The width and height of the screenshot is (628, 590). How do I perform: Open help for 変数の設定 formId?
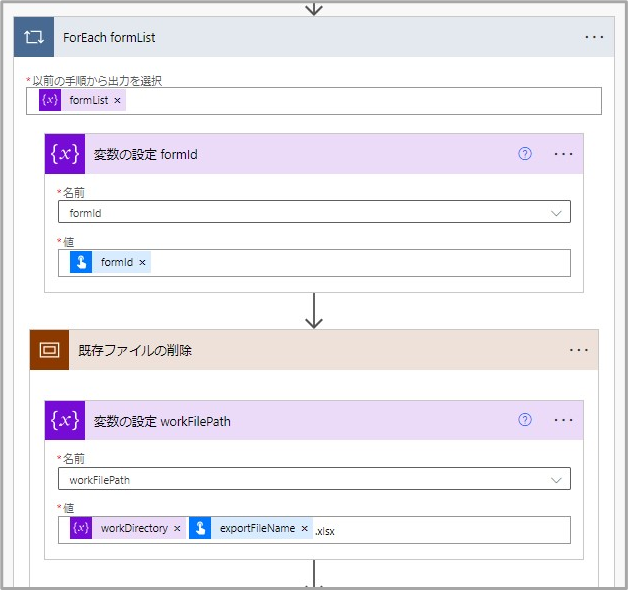525,154
